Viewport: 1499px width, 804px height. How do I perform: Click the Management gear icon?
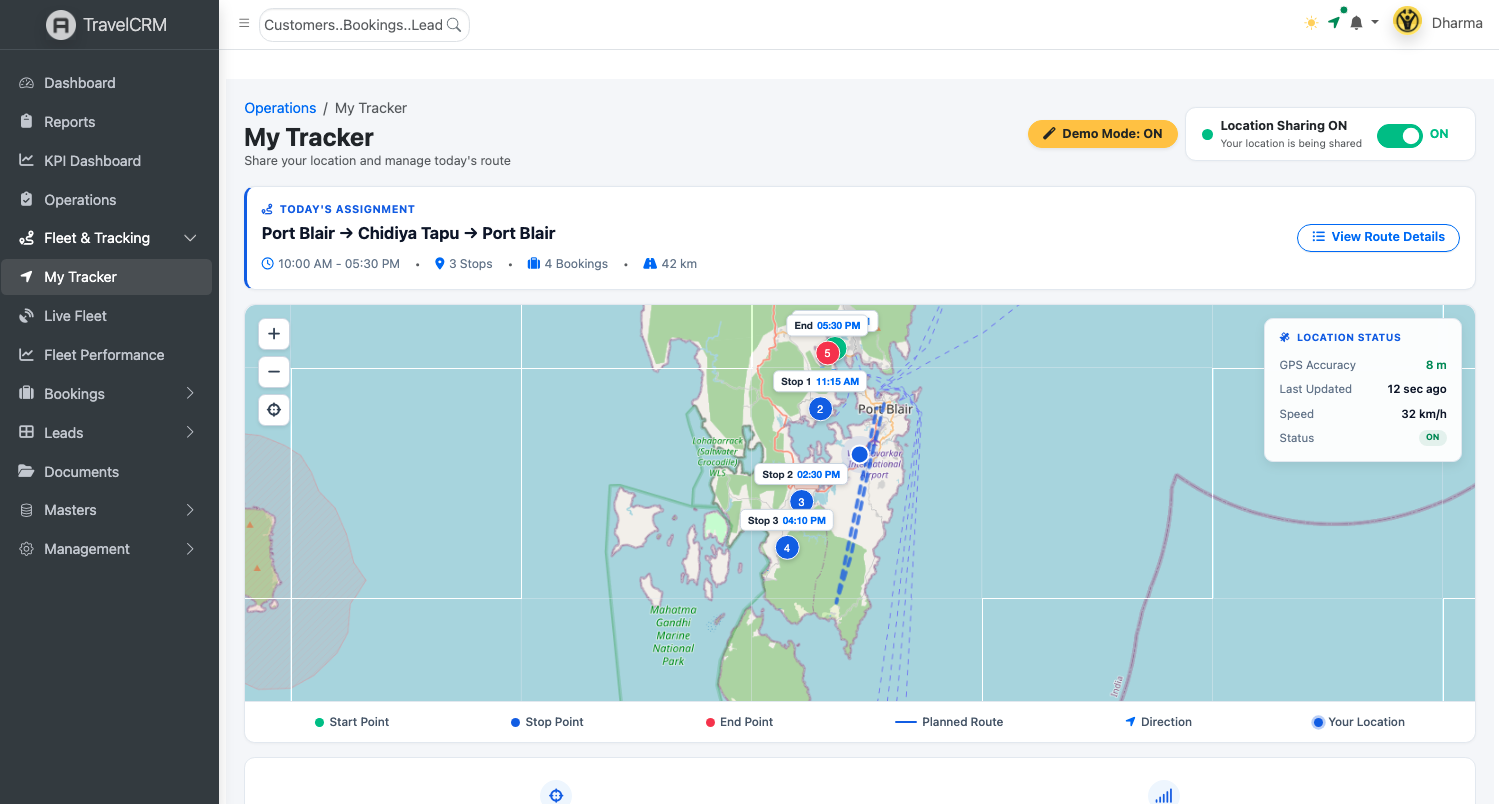coord(27,549)
